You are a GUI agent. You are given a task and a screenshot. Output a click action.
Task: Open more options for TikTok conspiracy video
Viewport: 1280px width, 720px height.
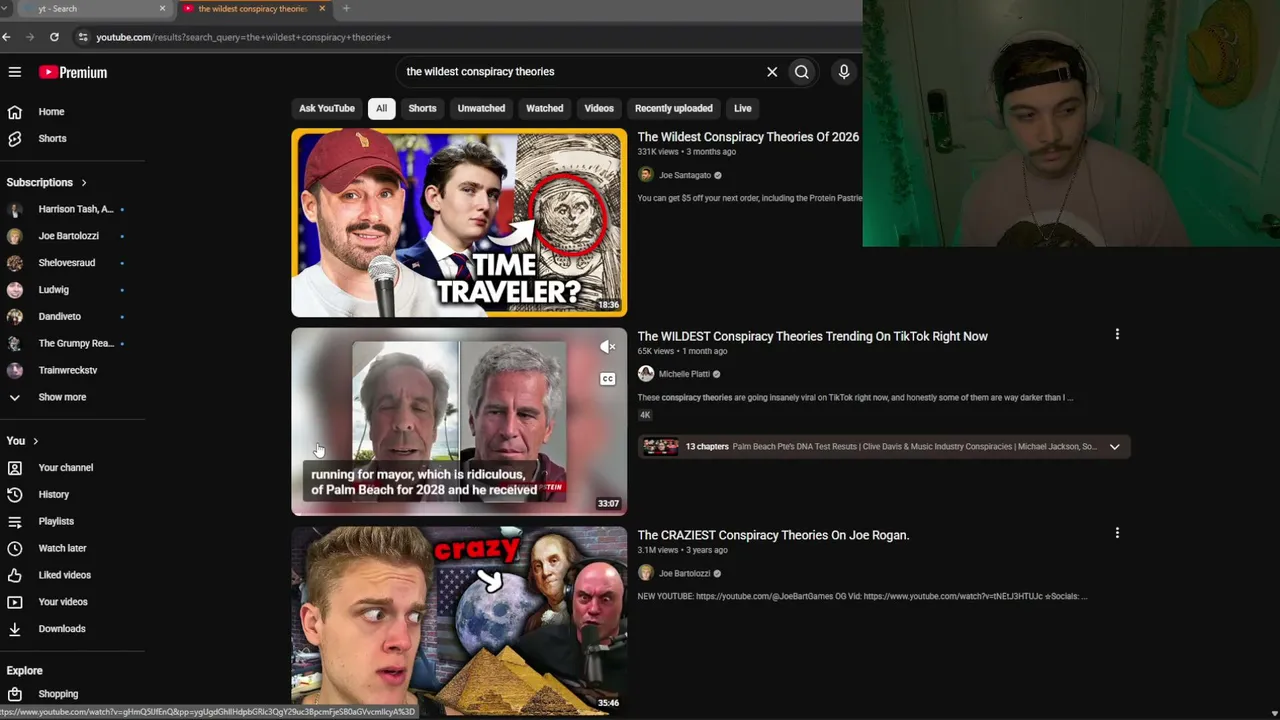click(x=1117, y=334)
